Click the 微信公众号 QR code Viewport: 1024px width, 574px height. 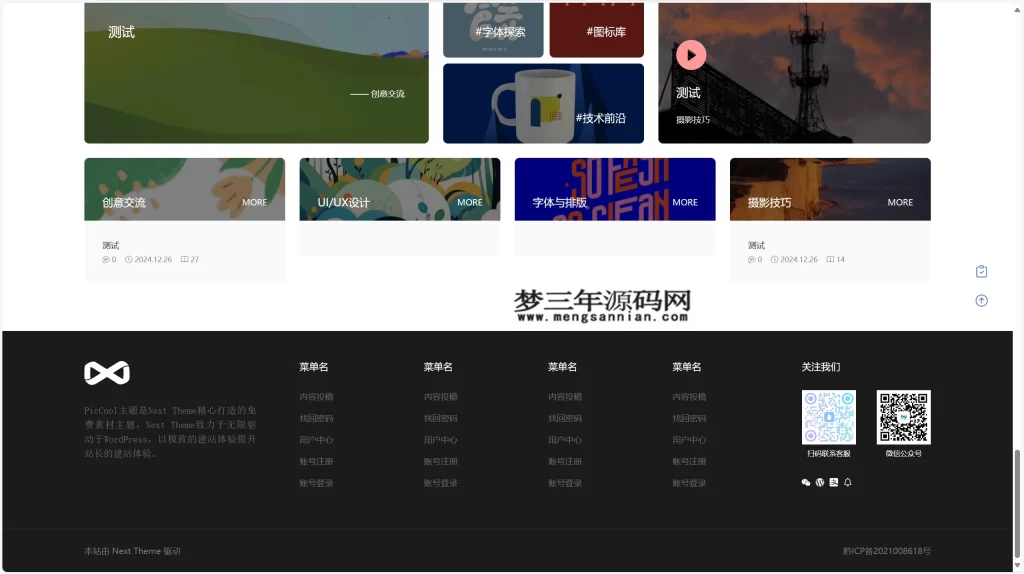pos(904,417)
